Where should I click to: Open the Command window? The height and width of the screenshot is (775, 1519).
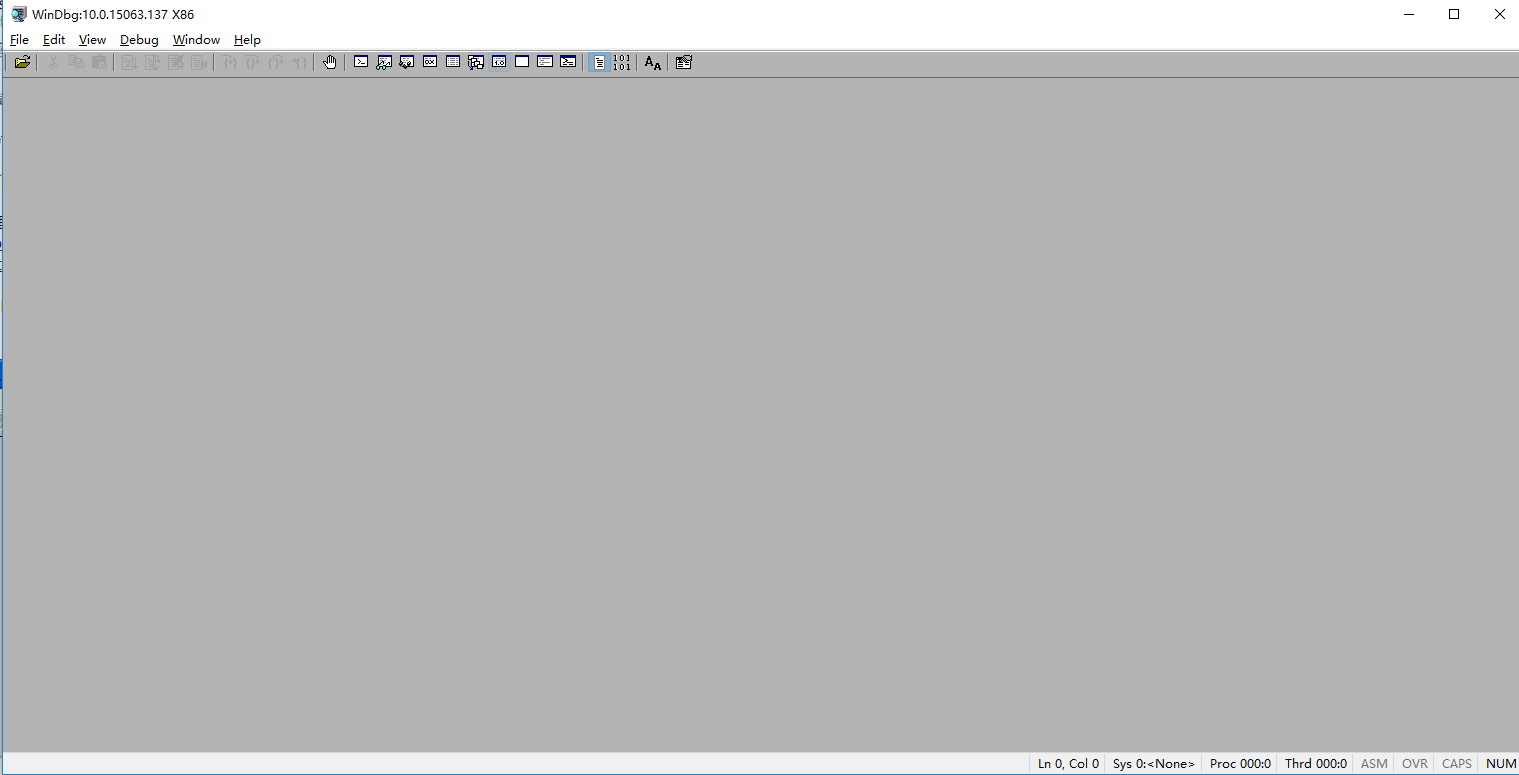coord(361,62)
